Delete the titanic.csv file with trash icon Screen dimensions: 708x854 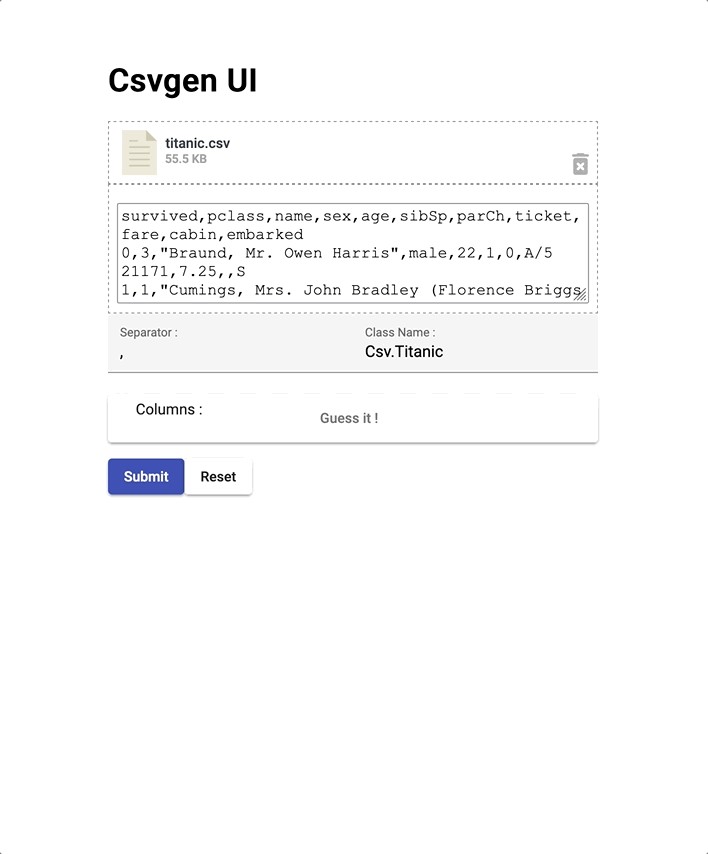(580, 164)
